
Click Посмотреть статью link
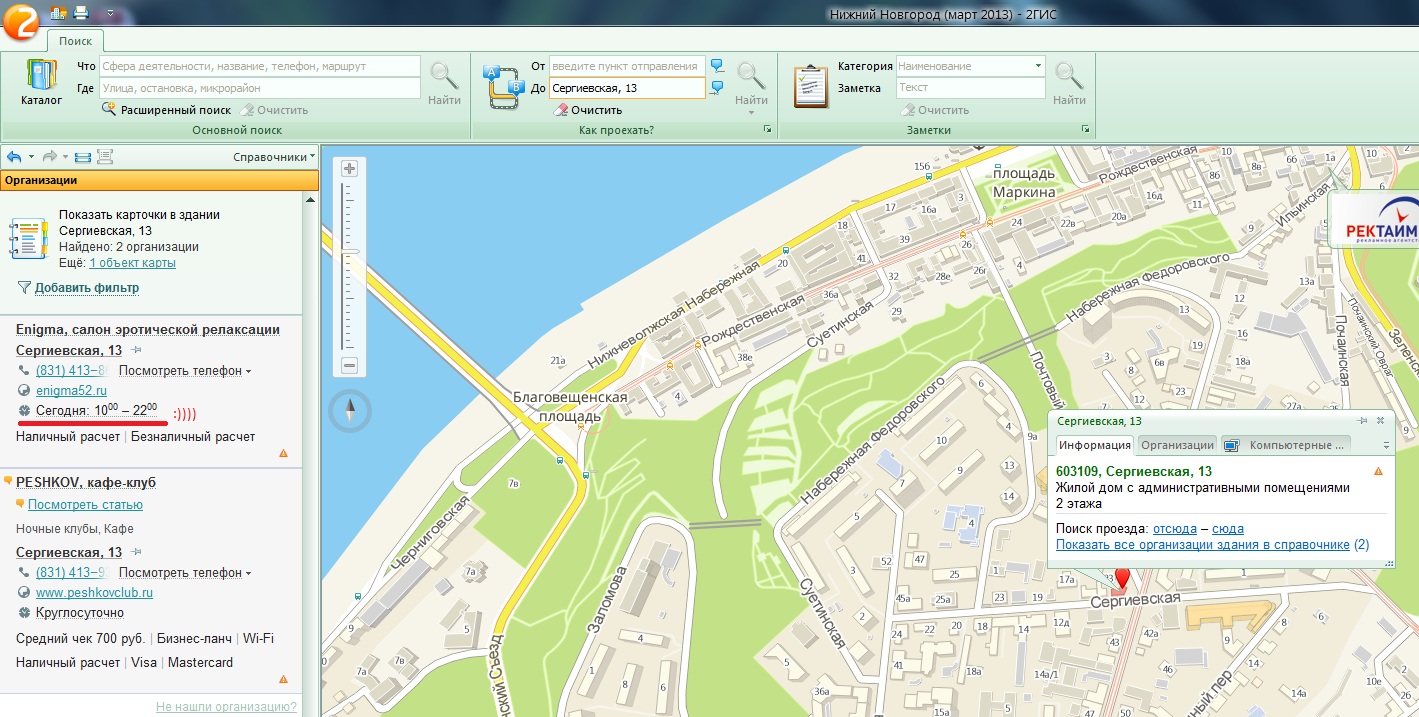tap(85, 505)
